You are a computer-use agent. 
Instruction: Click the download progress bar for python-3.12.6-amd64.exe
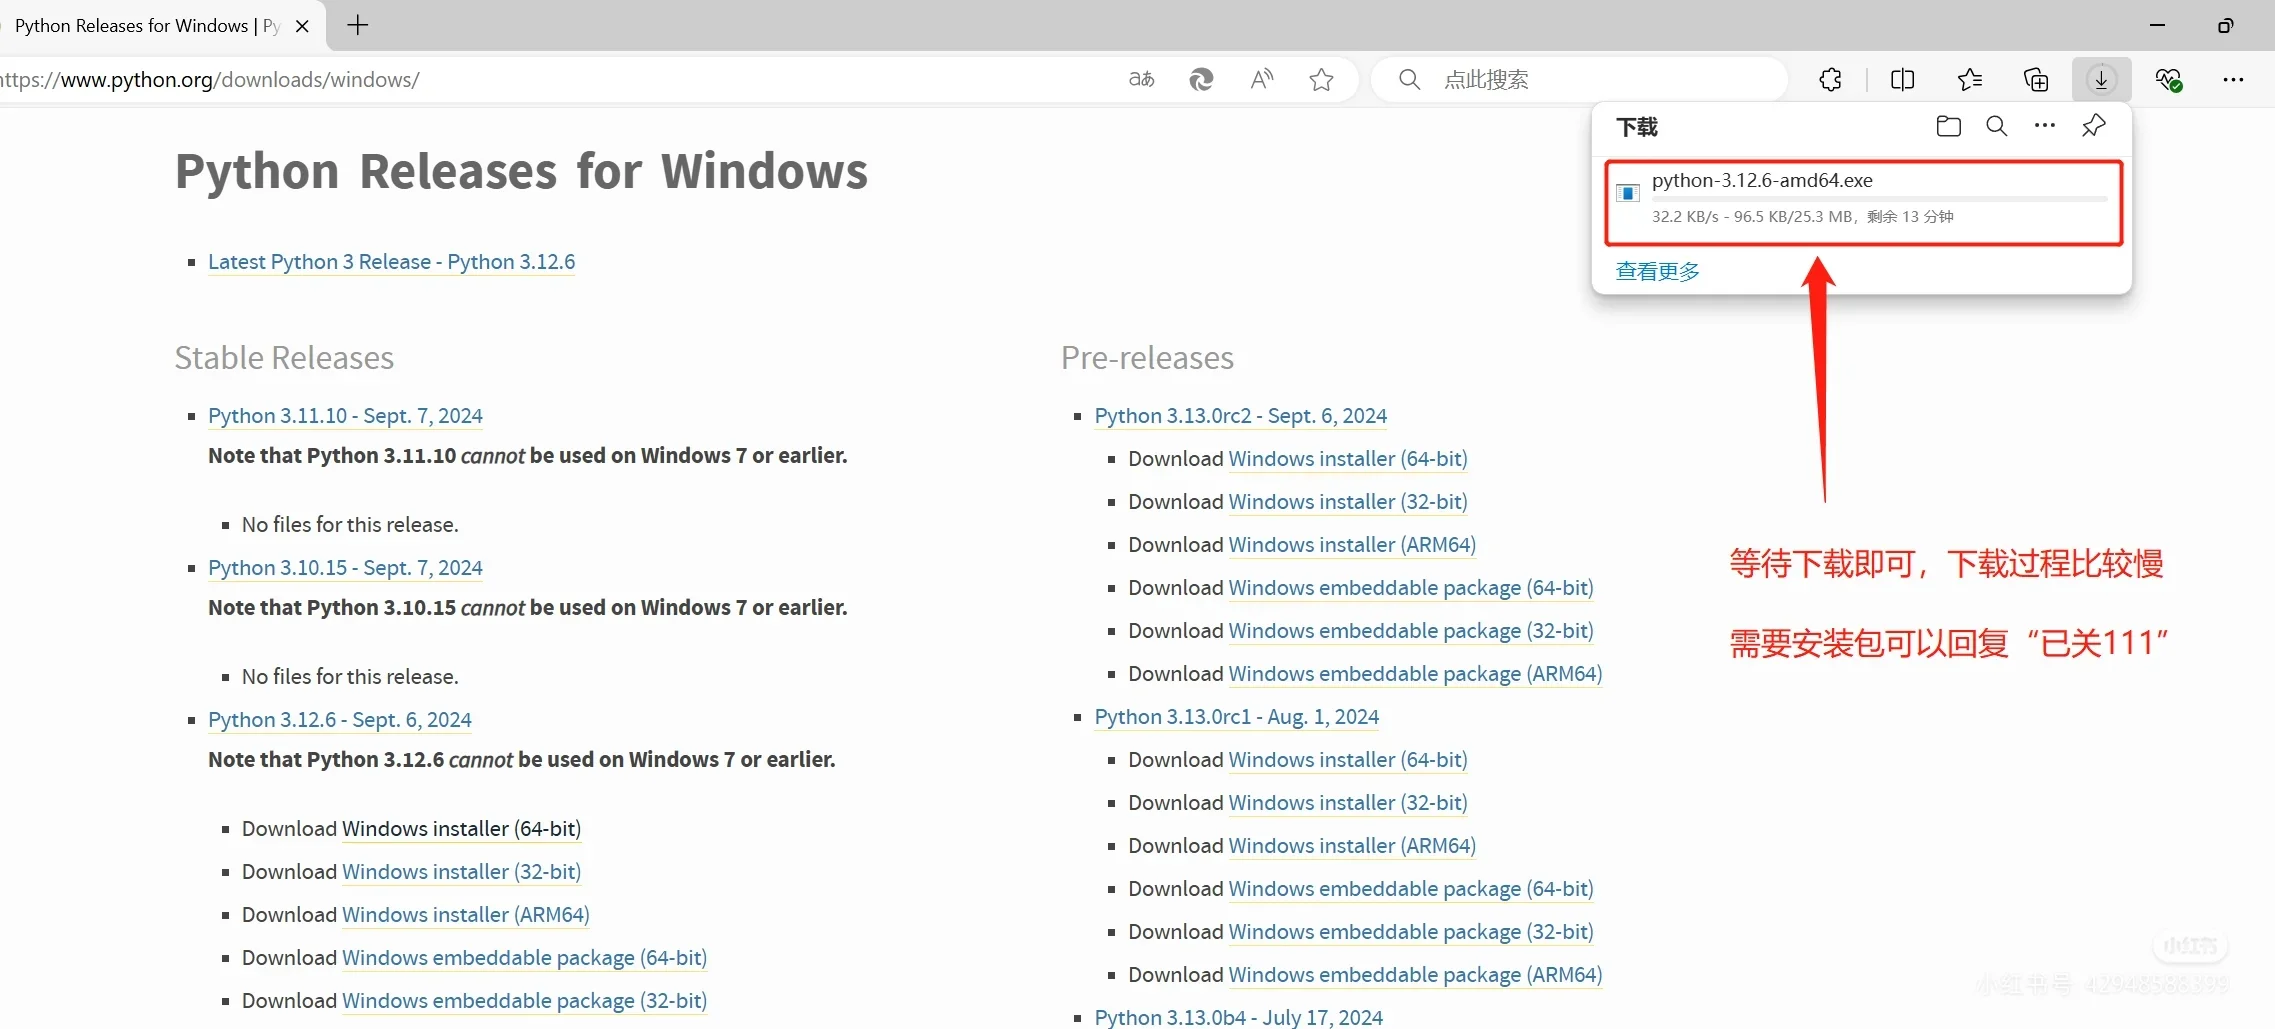(1879, 199)
